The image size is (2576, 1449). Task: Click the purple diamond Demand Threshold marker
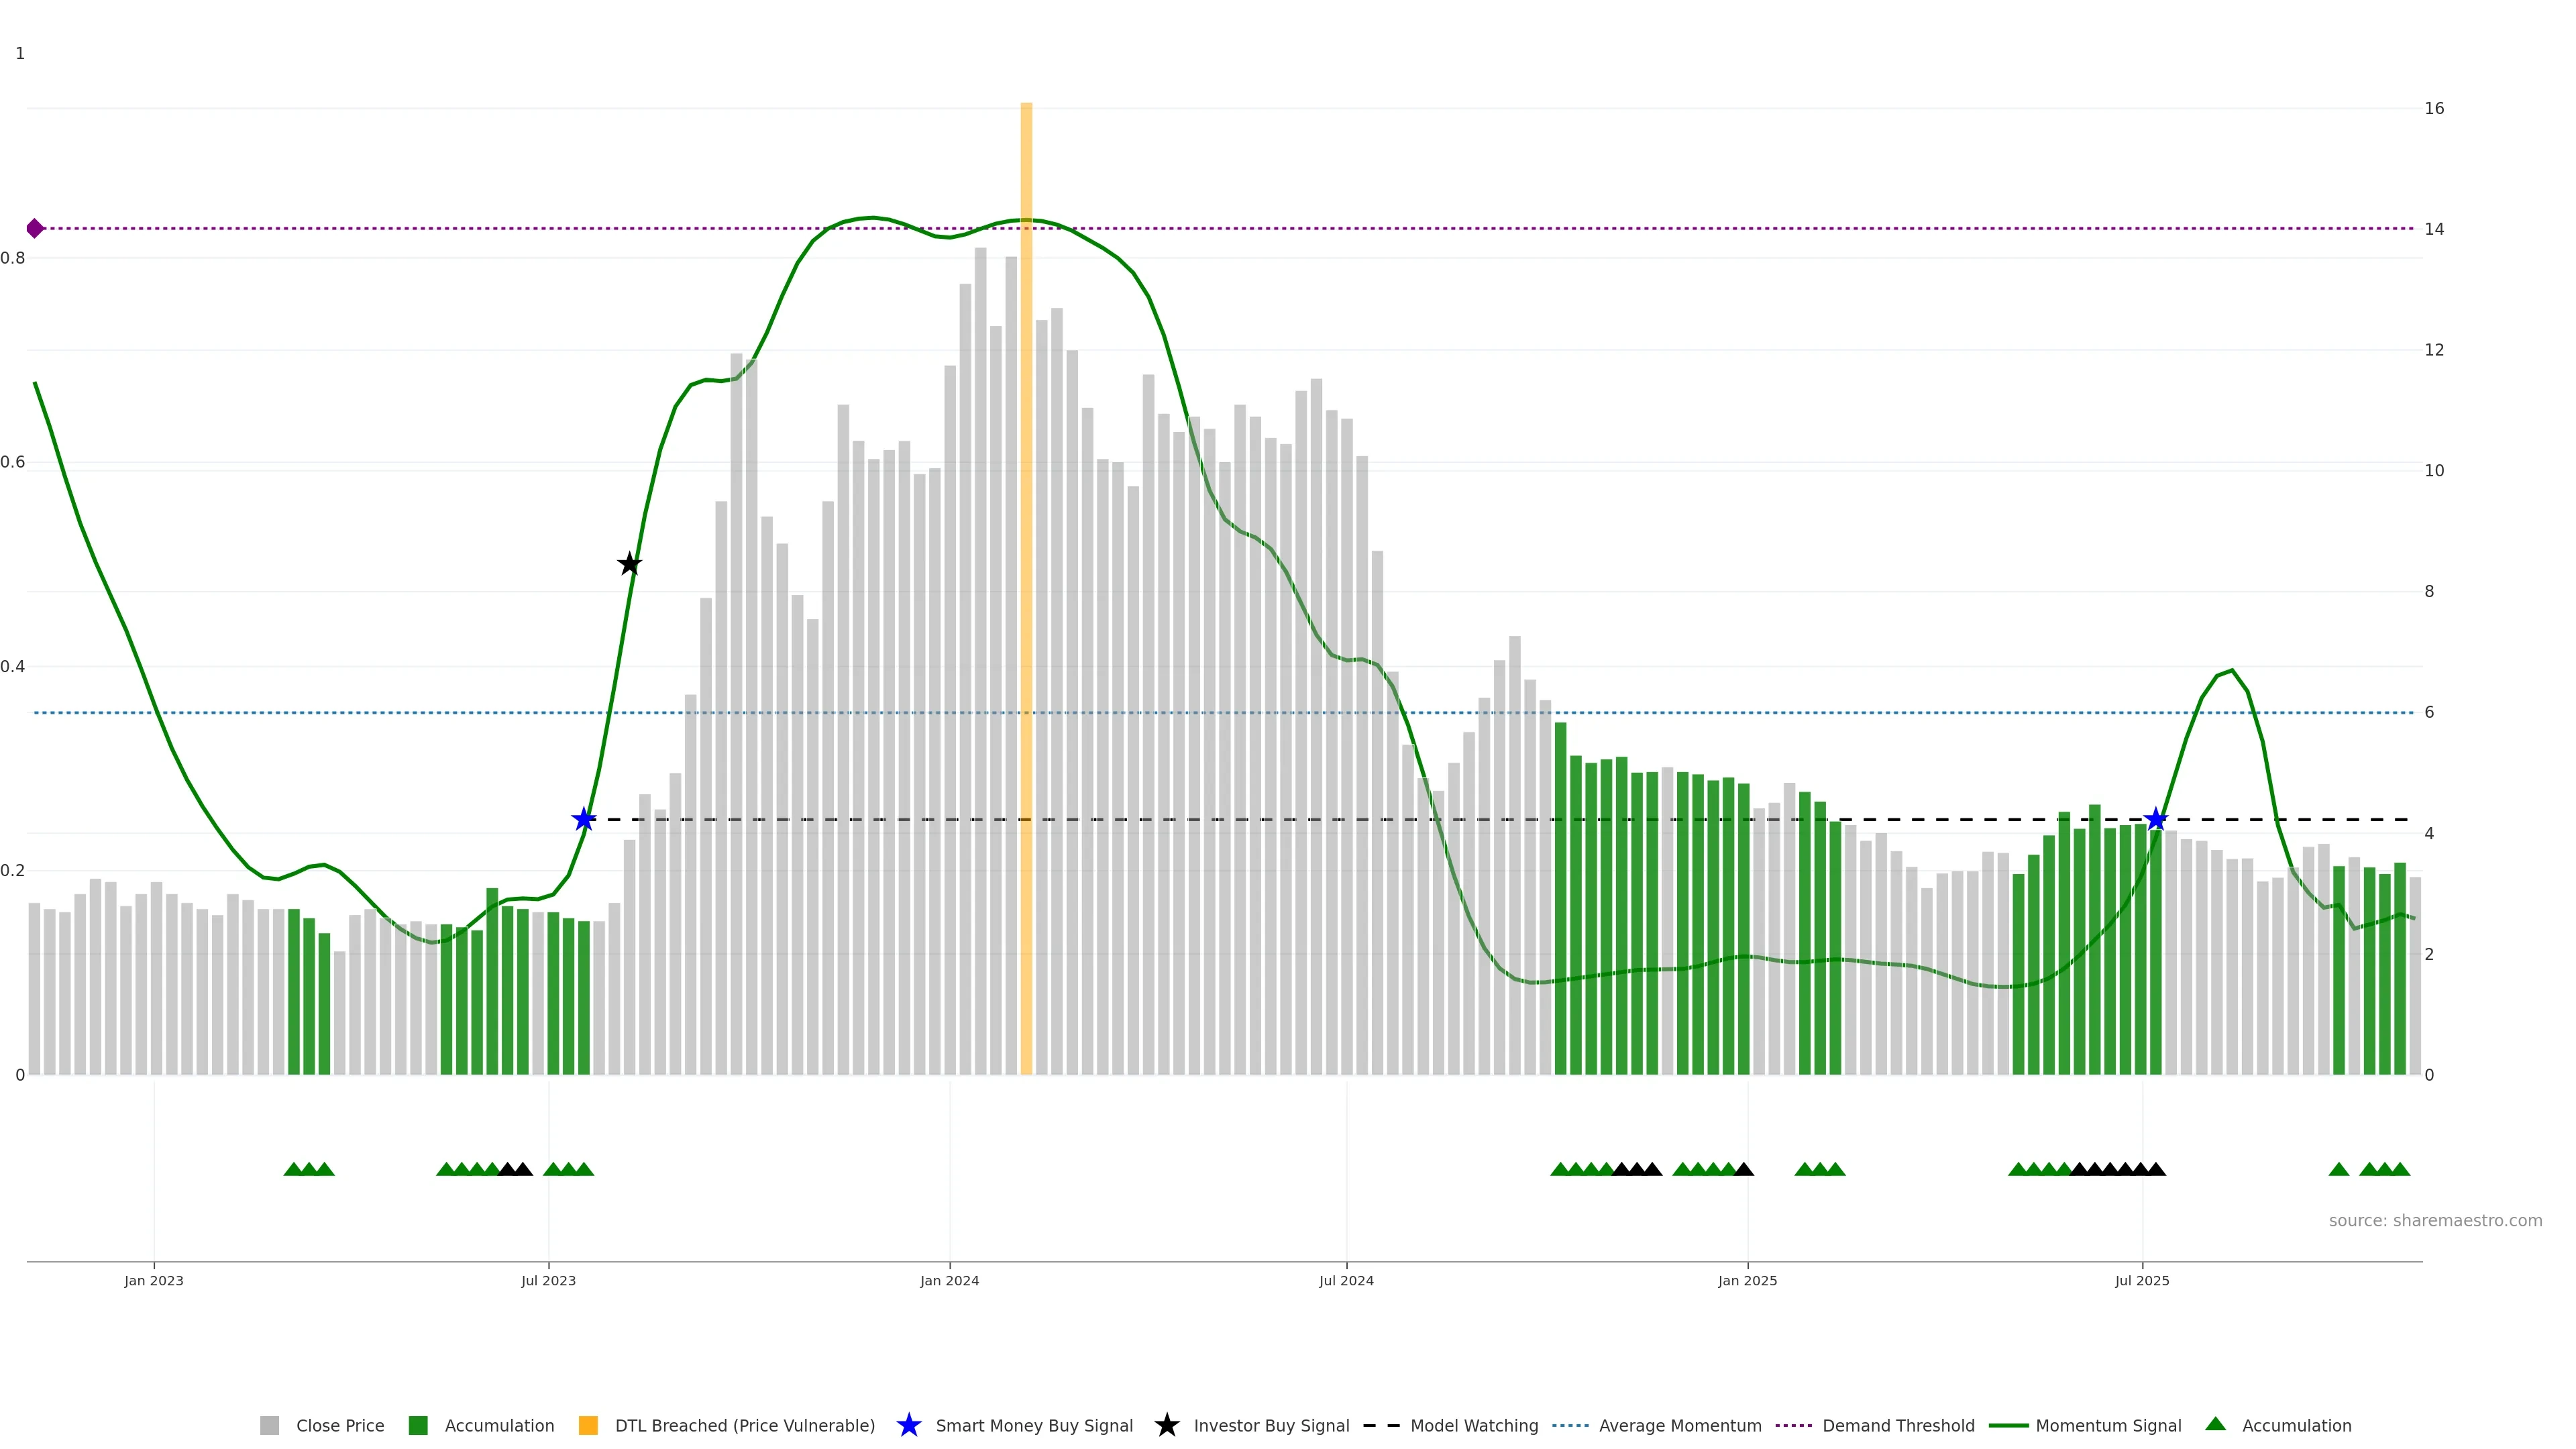click(35, 229)
